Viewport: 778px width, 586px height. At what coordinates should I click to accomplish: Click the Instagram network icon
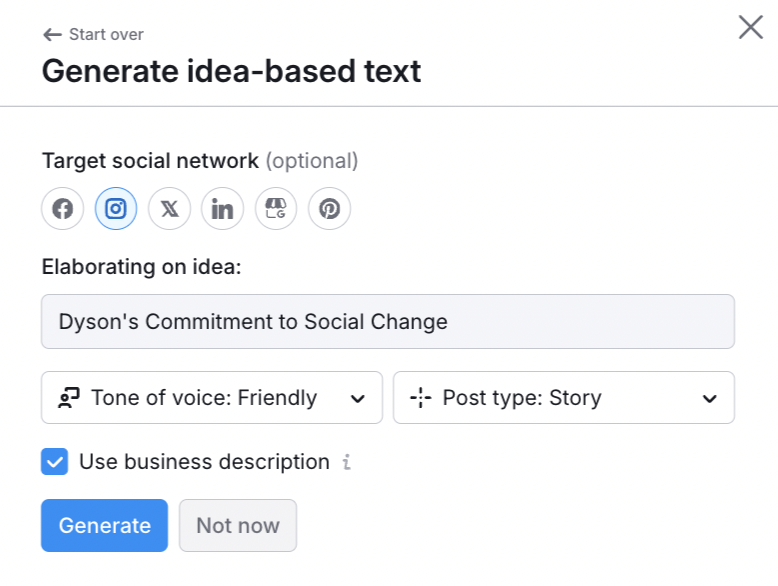(116, 209)
